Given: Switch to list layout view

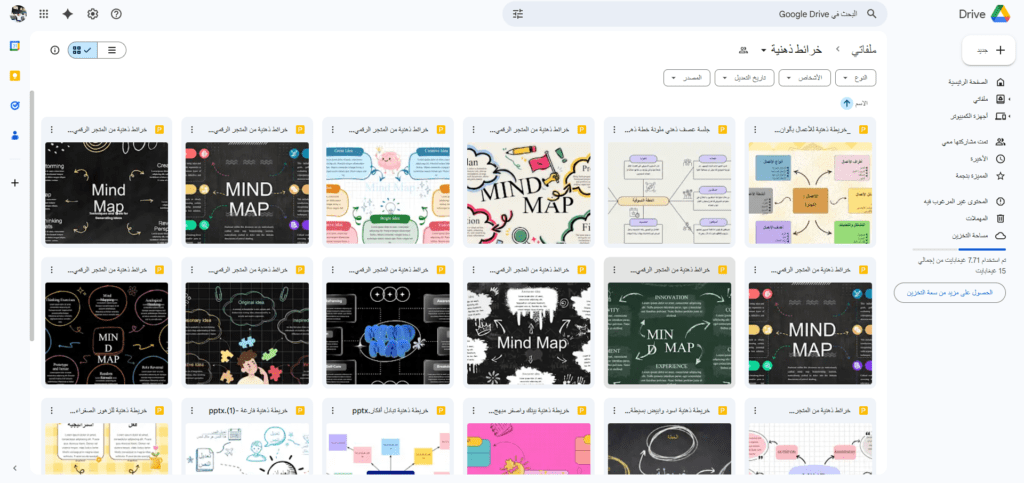Looking at the screenshot, I should click(x=111, y=49).
